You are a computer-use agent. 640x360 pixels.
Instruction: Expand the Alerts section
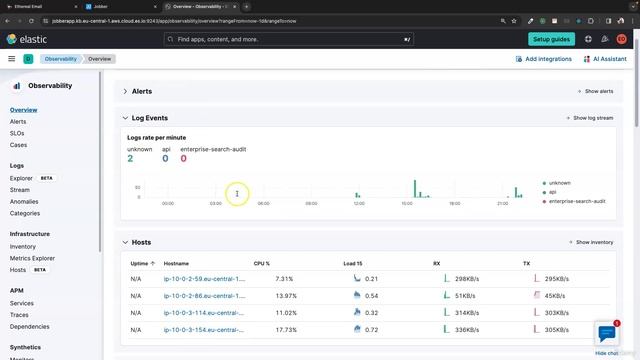click(125, 91)
